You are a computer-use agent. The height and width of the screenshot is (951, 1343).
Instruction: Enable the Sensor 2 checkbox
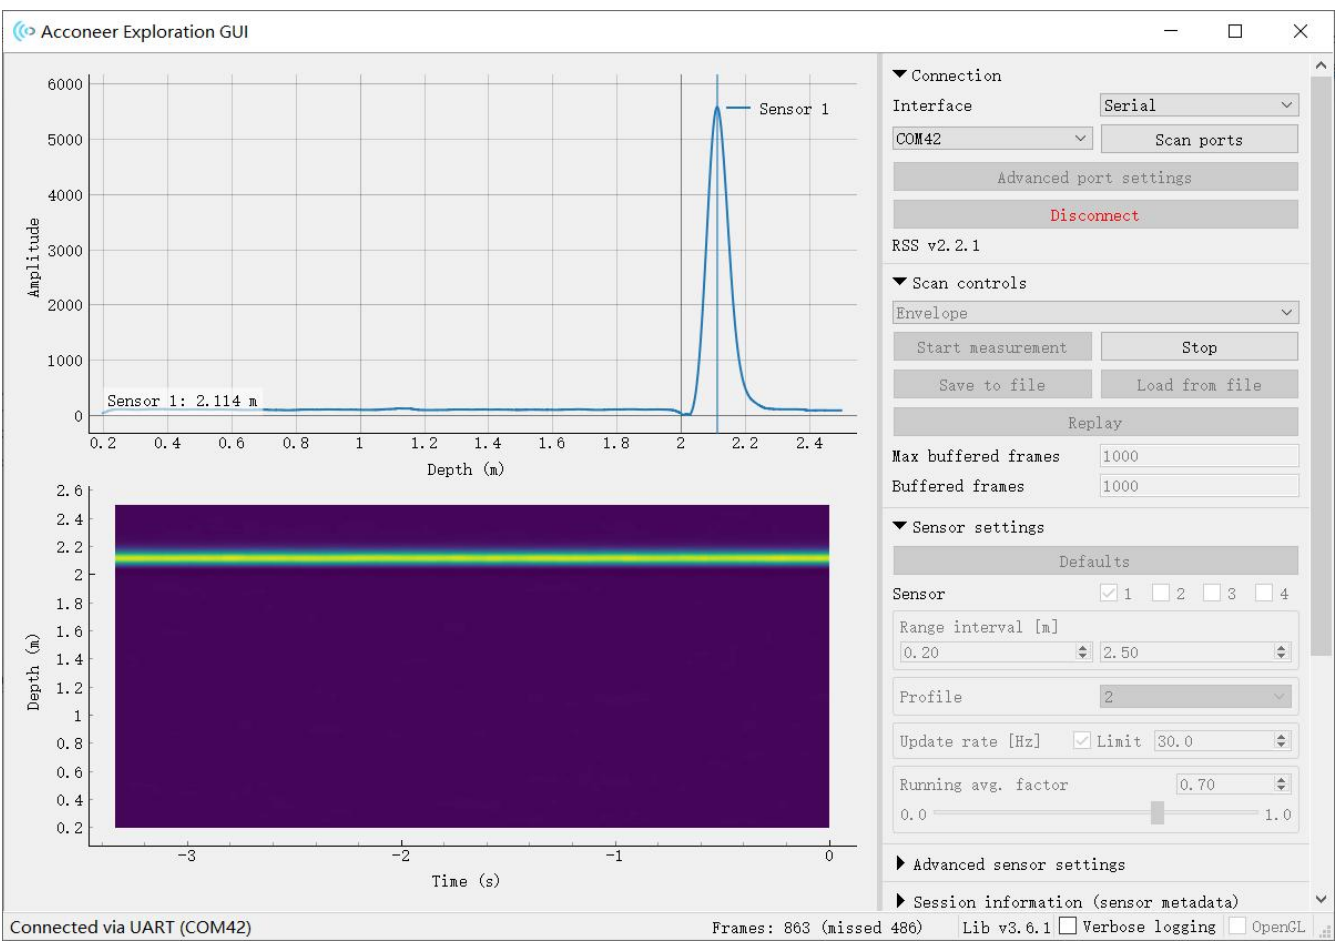pos(1161,594)
